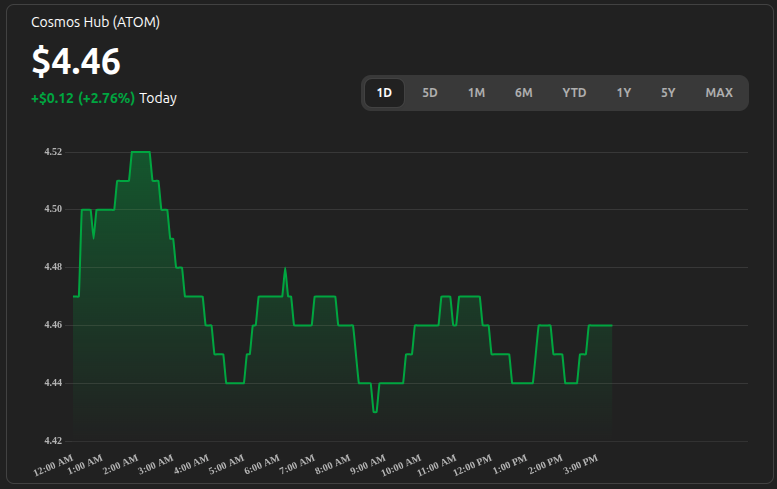
Task: Click the 11:00 AM x-axis label
Action: pos(437,465)
